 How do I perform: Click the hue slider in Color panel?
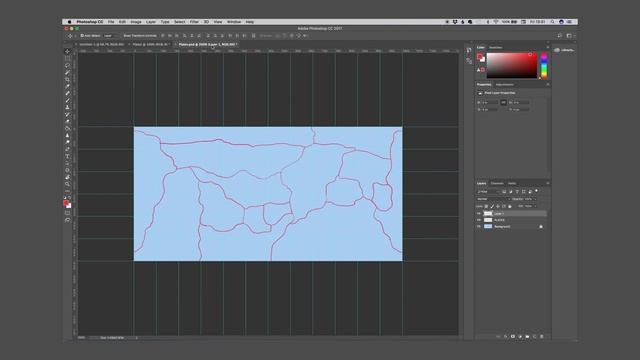544,65
